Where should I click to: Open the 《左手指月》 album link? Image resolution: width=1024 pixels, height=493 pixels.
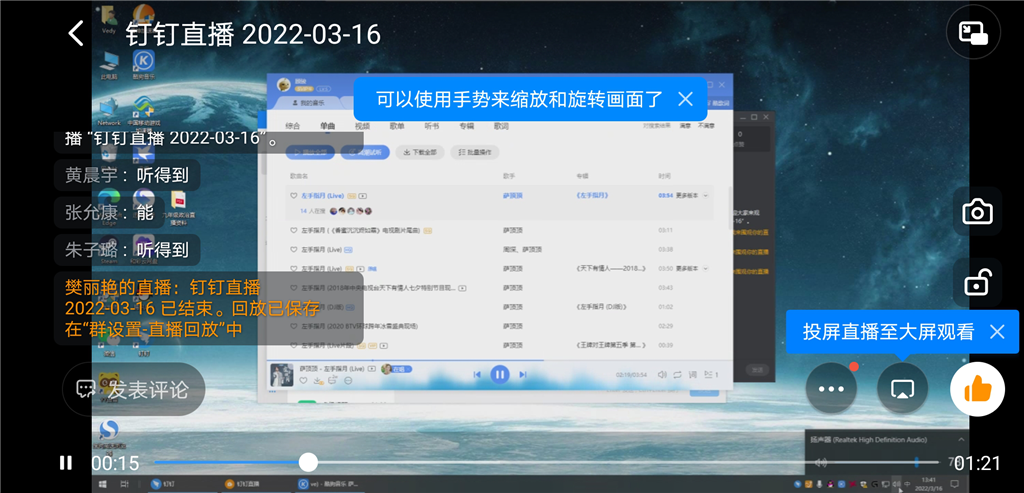(x=594, y=195)
